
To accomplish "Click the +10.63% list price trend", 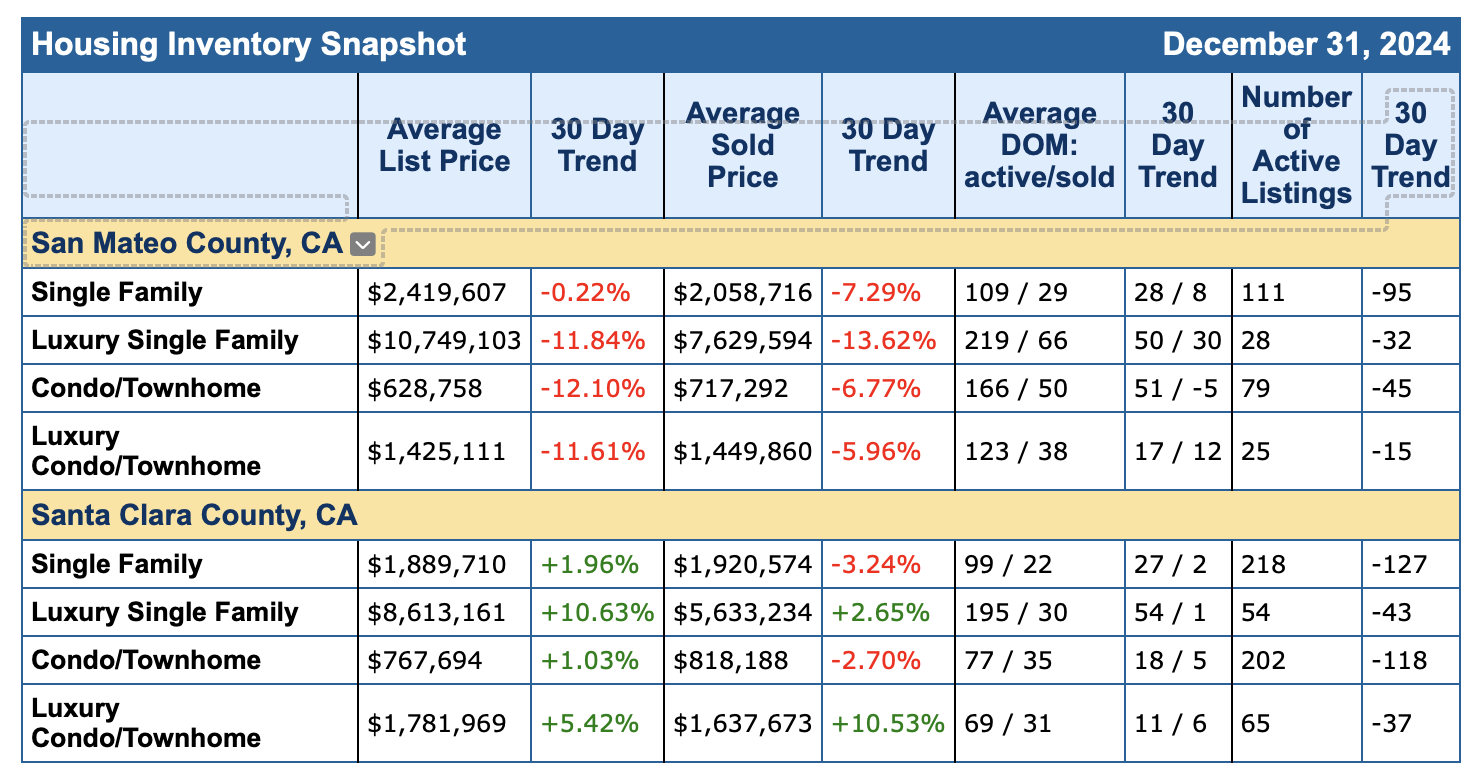I will coord(597,612).
